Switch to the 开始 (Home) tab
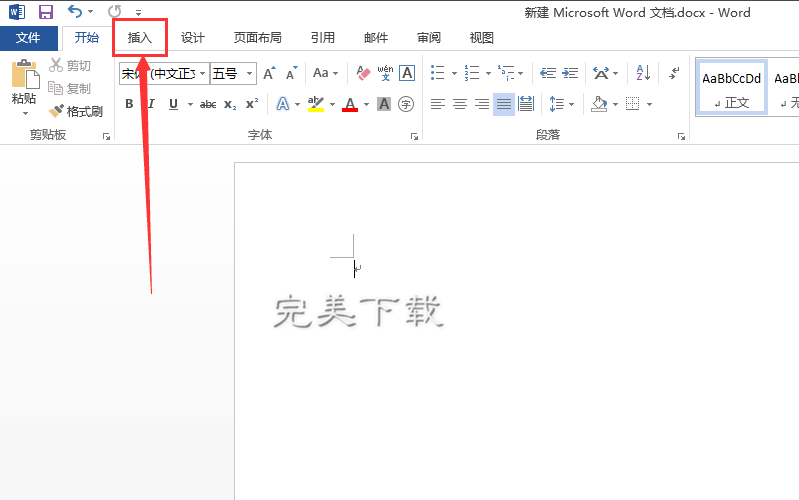The width and height of the screenshot is (799, 500). click(87, 38)
